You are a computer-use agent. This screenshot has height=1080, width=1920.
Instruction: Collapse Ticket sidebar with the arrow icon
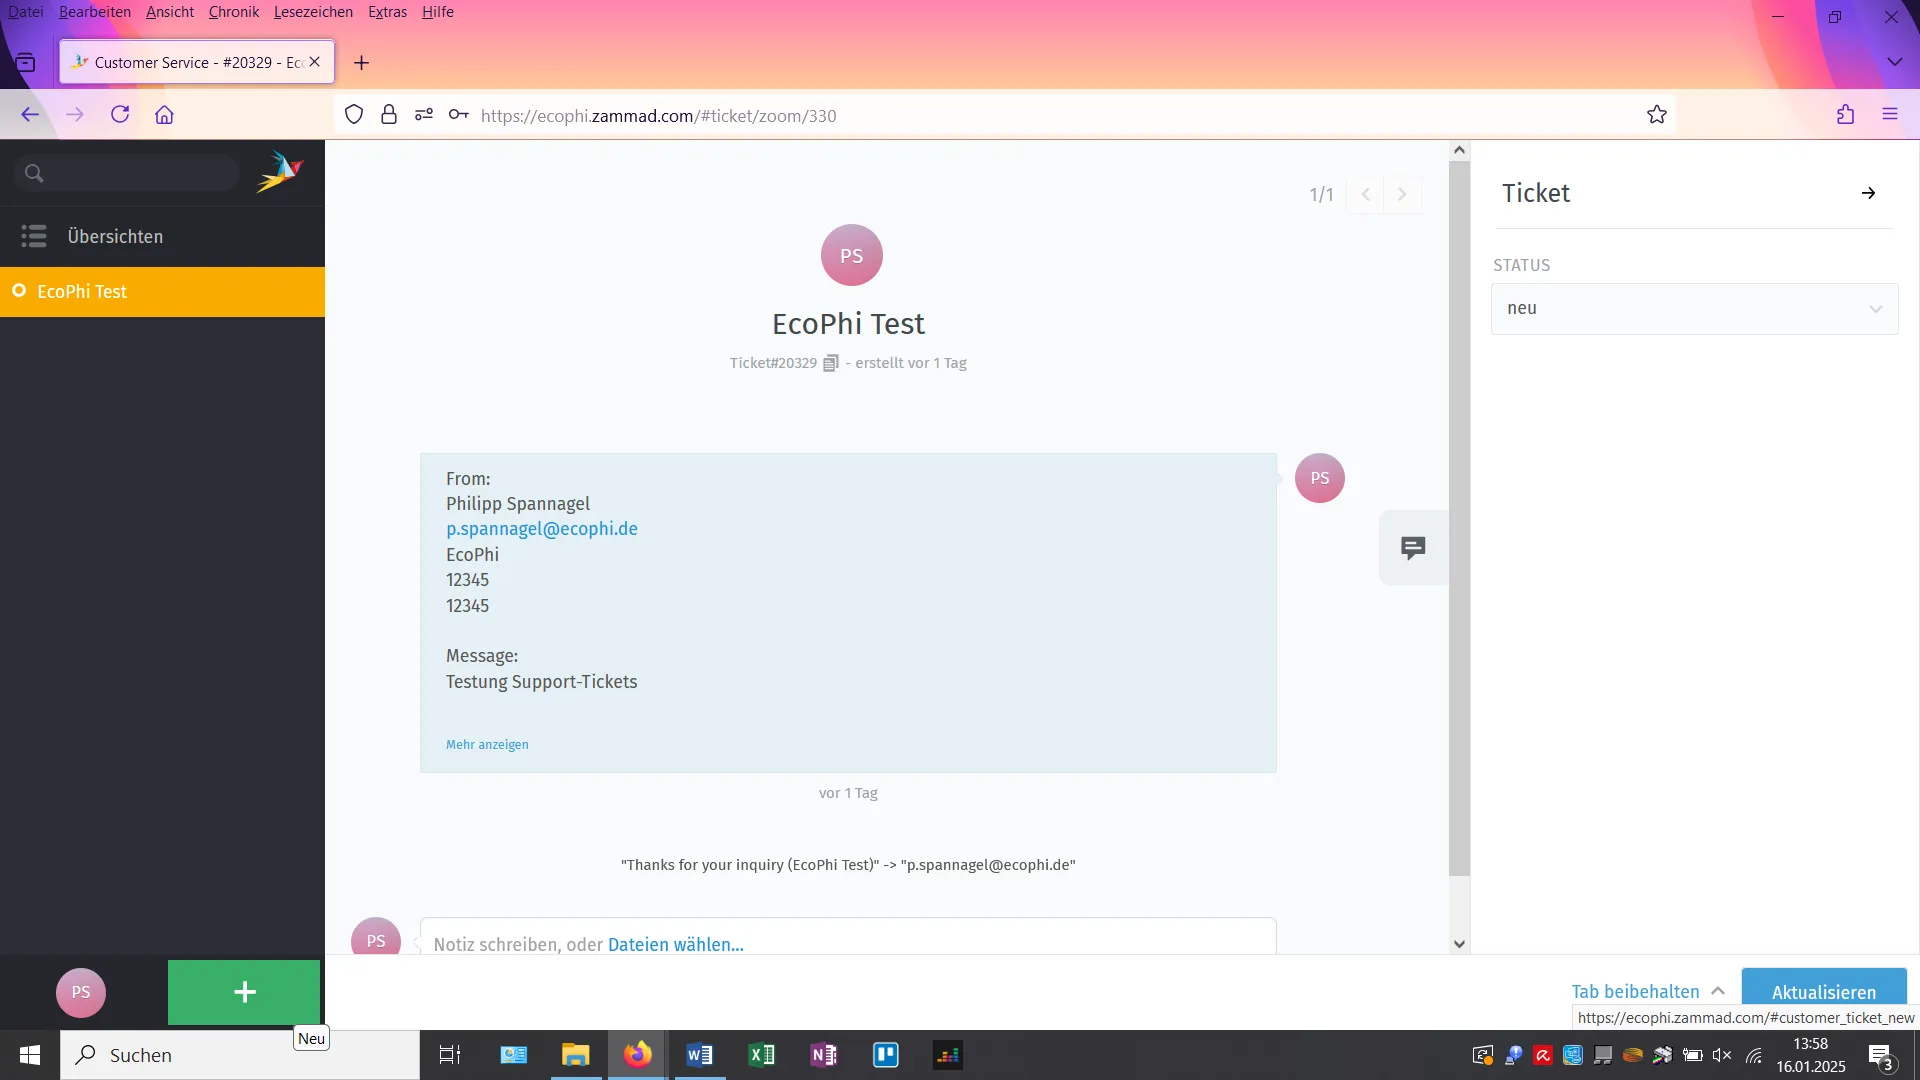click(x=1868, y=193)
